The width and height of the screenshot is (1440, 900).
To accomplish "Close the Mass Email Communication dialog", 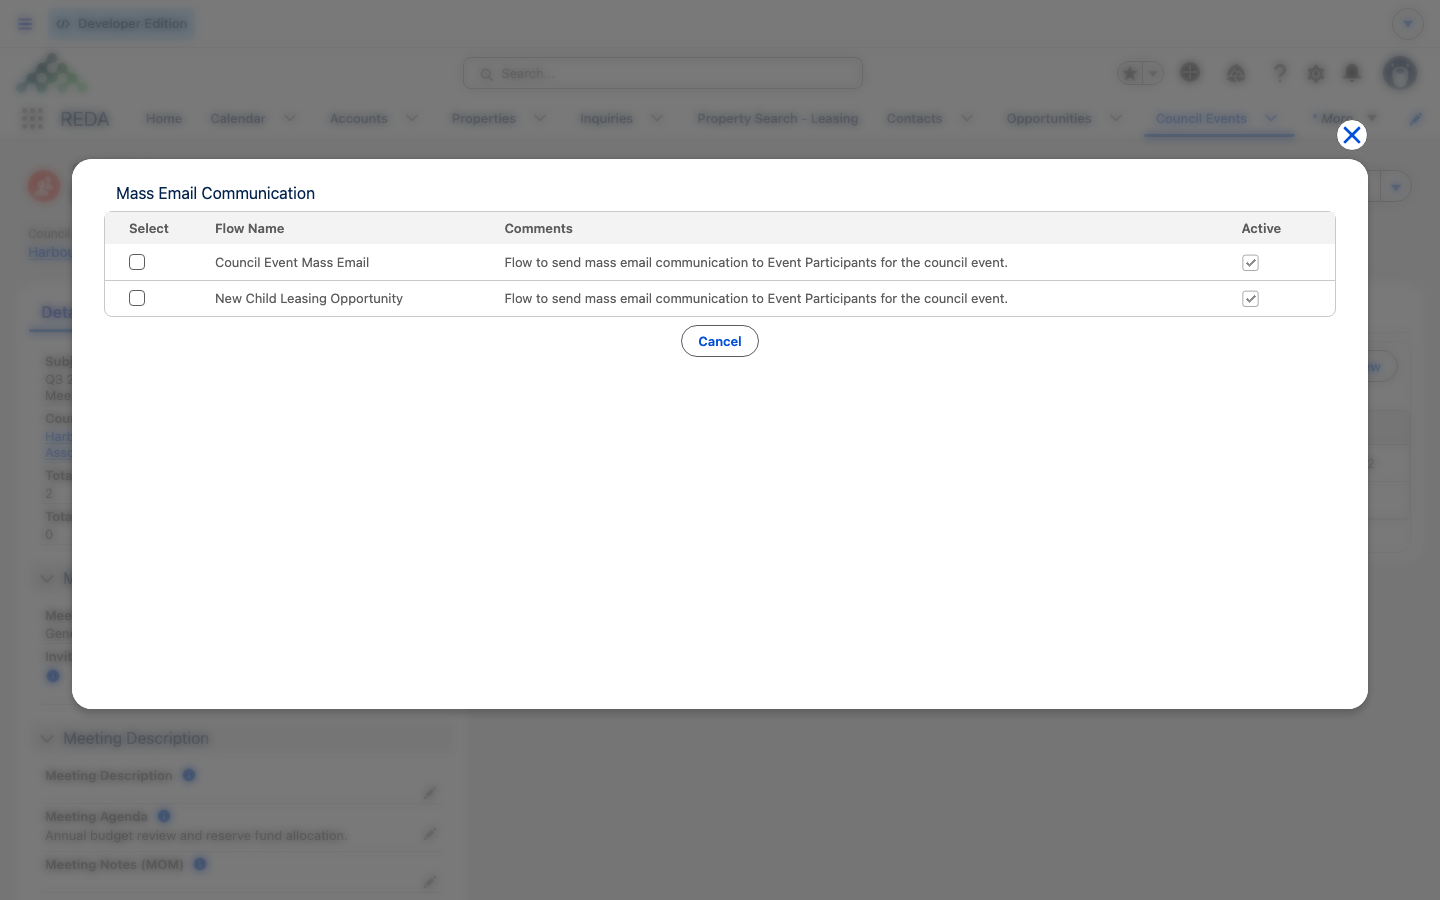I will [1352, 135].
